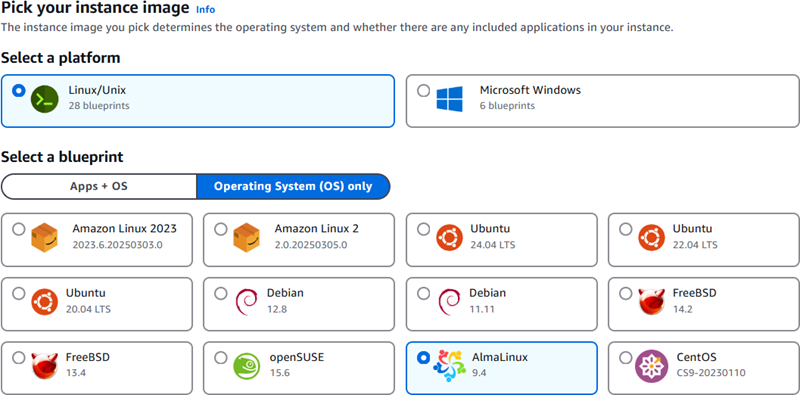Pick the Ubuntu 20.04 LTS radio button

(x=19, y=293)
